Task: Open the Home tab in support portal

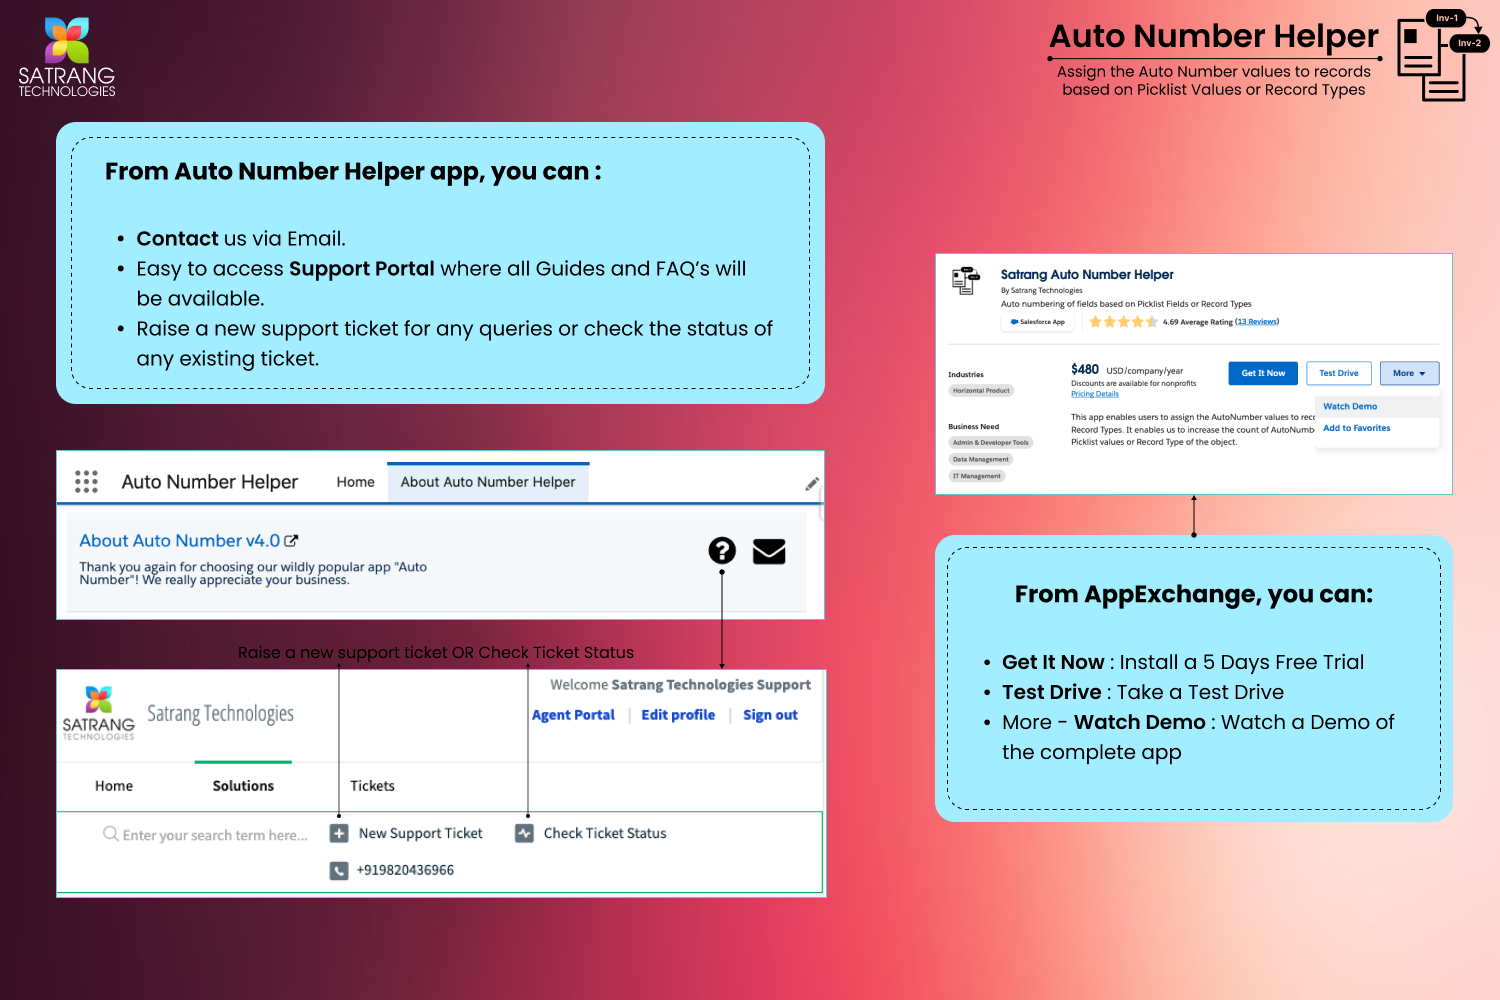Action: click(114, 786)
